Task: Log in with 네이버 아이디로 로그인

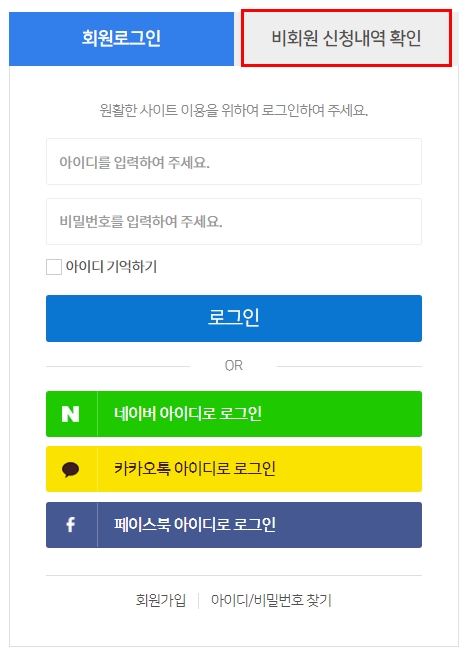Action: (x=234, y=414)
